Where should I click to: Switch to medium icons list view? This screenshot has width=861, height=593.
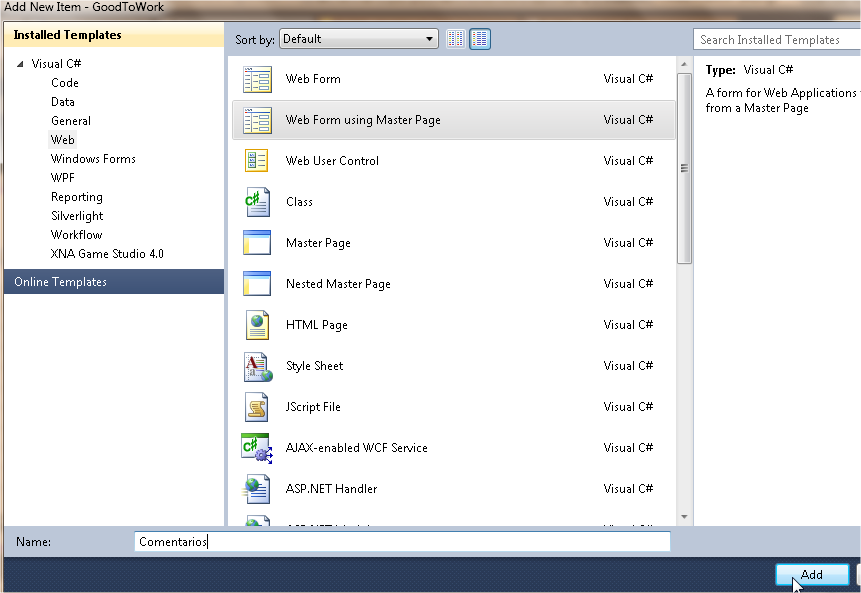click(x=480, y=39)
